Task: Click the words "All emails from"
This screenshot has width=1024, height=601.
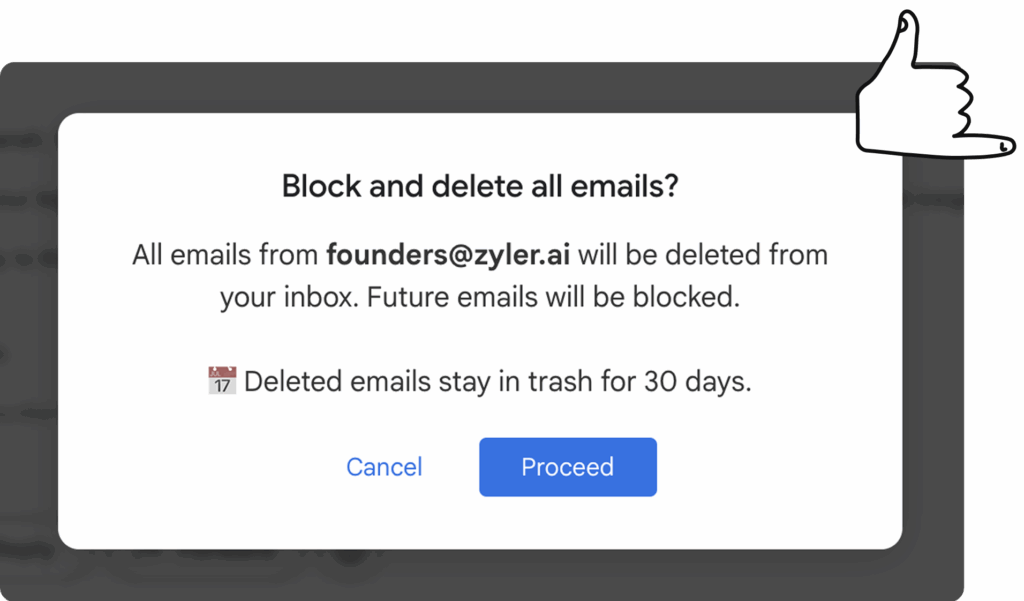Action: pos(225,255)
